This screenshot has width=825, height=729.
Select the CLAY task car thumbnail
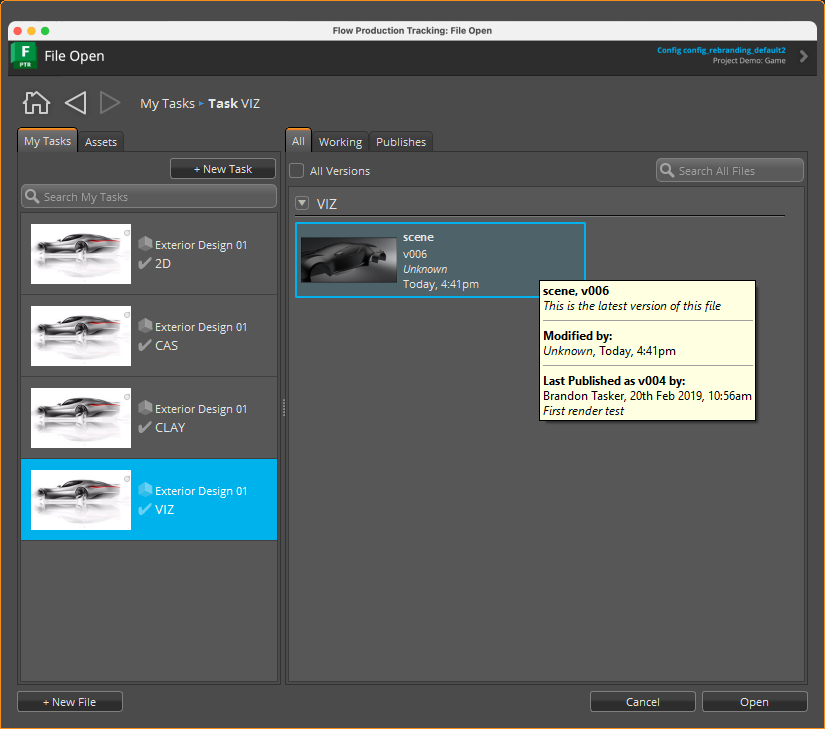point(81,418)
